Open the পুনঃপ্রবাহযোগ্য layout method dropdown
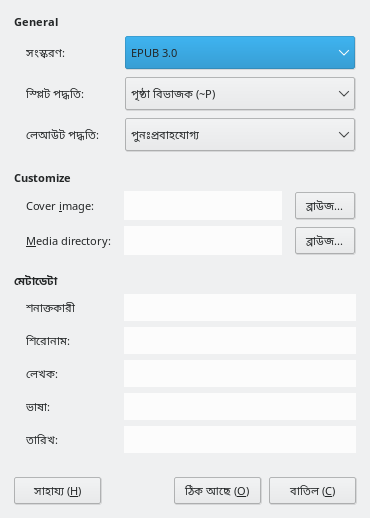This screenshot has height=518, width=370. 240,135
